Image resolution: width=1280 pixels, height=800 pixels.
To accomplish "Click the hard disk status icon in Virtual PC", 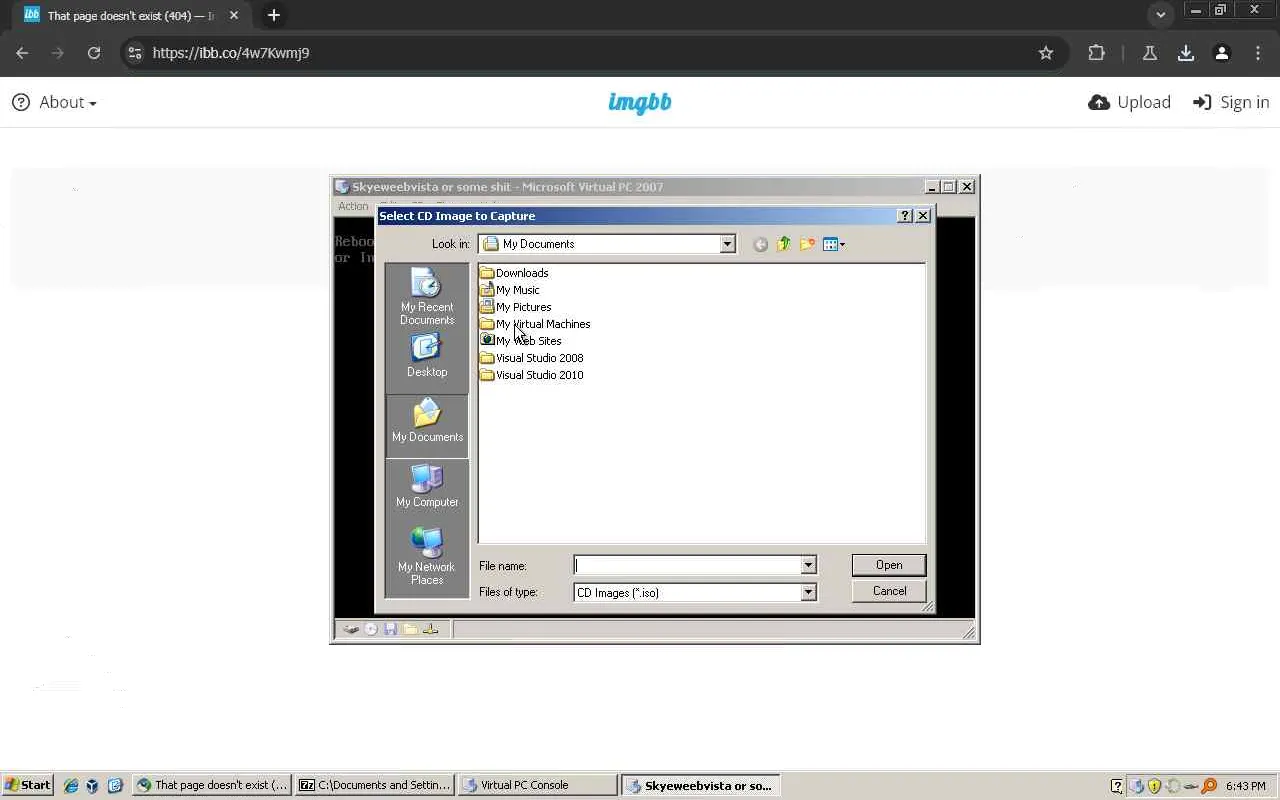I will click(x=351, y=629).
